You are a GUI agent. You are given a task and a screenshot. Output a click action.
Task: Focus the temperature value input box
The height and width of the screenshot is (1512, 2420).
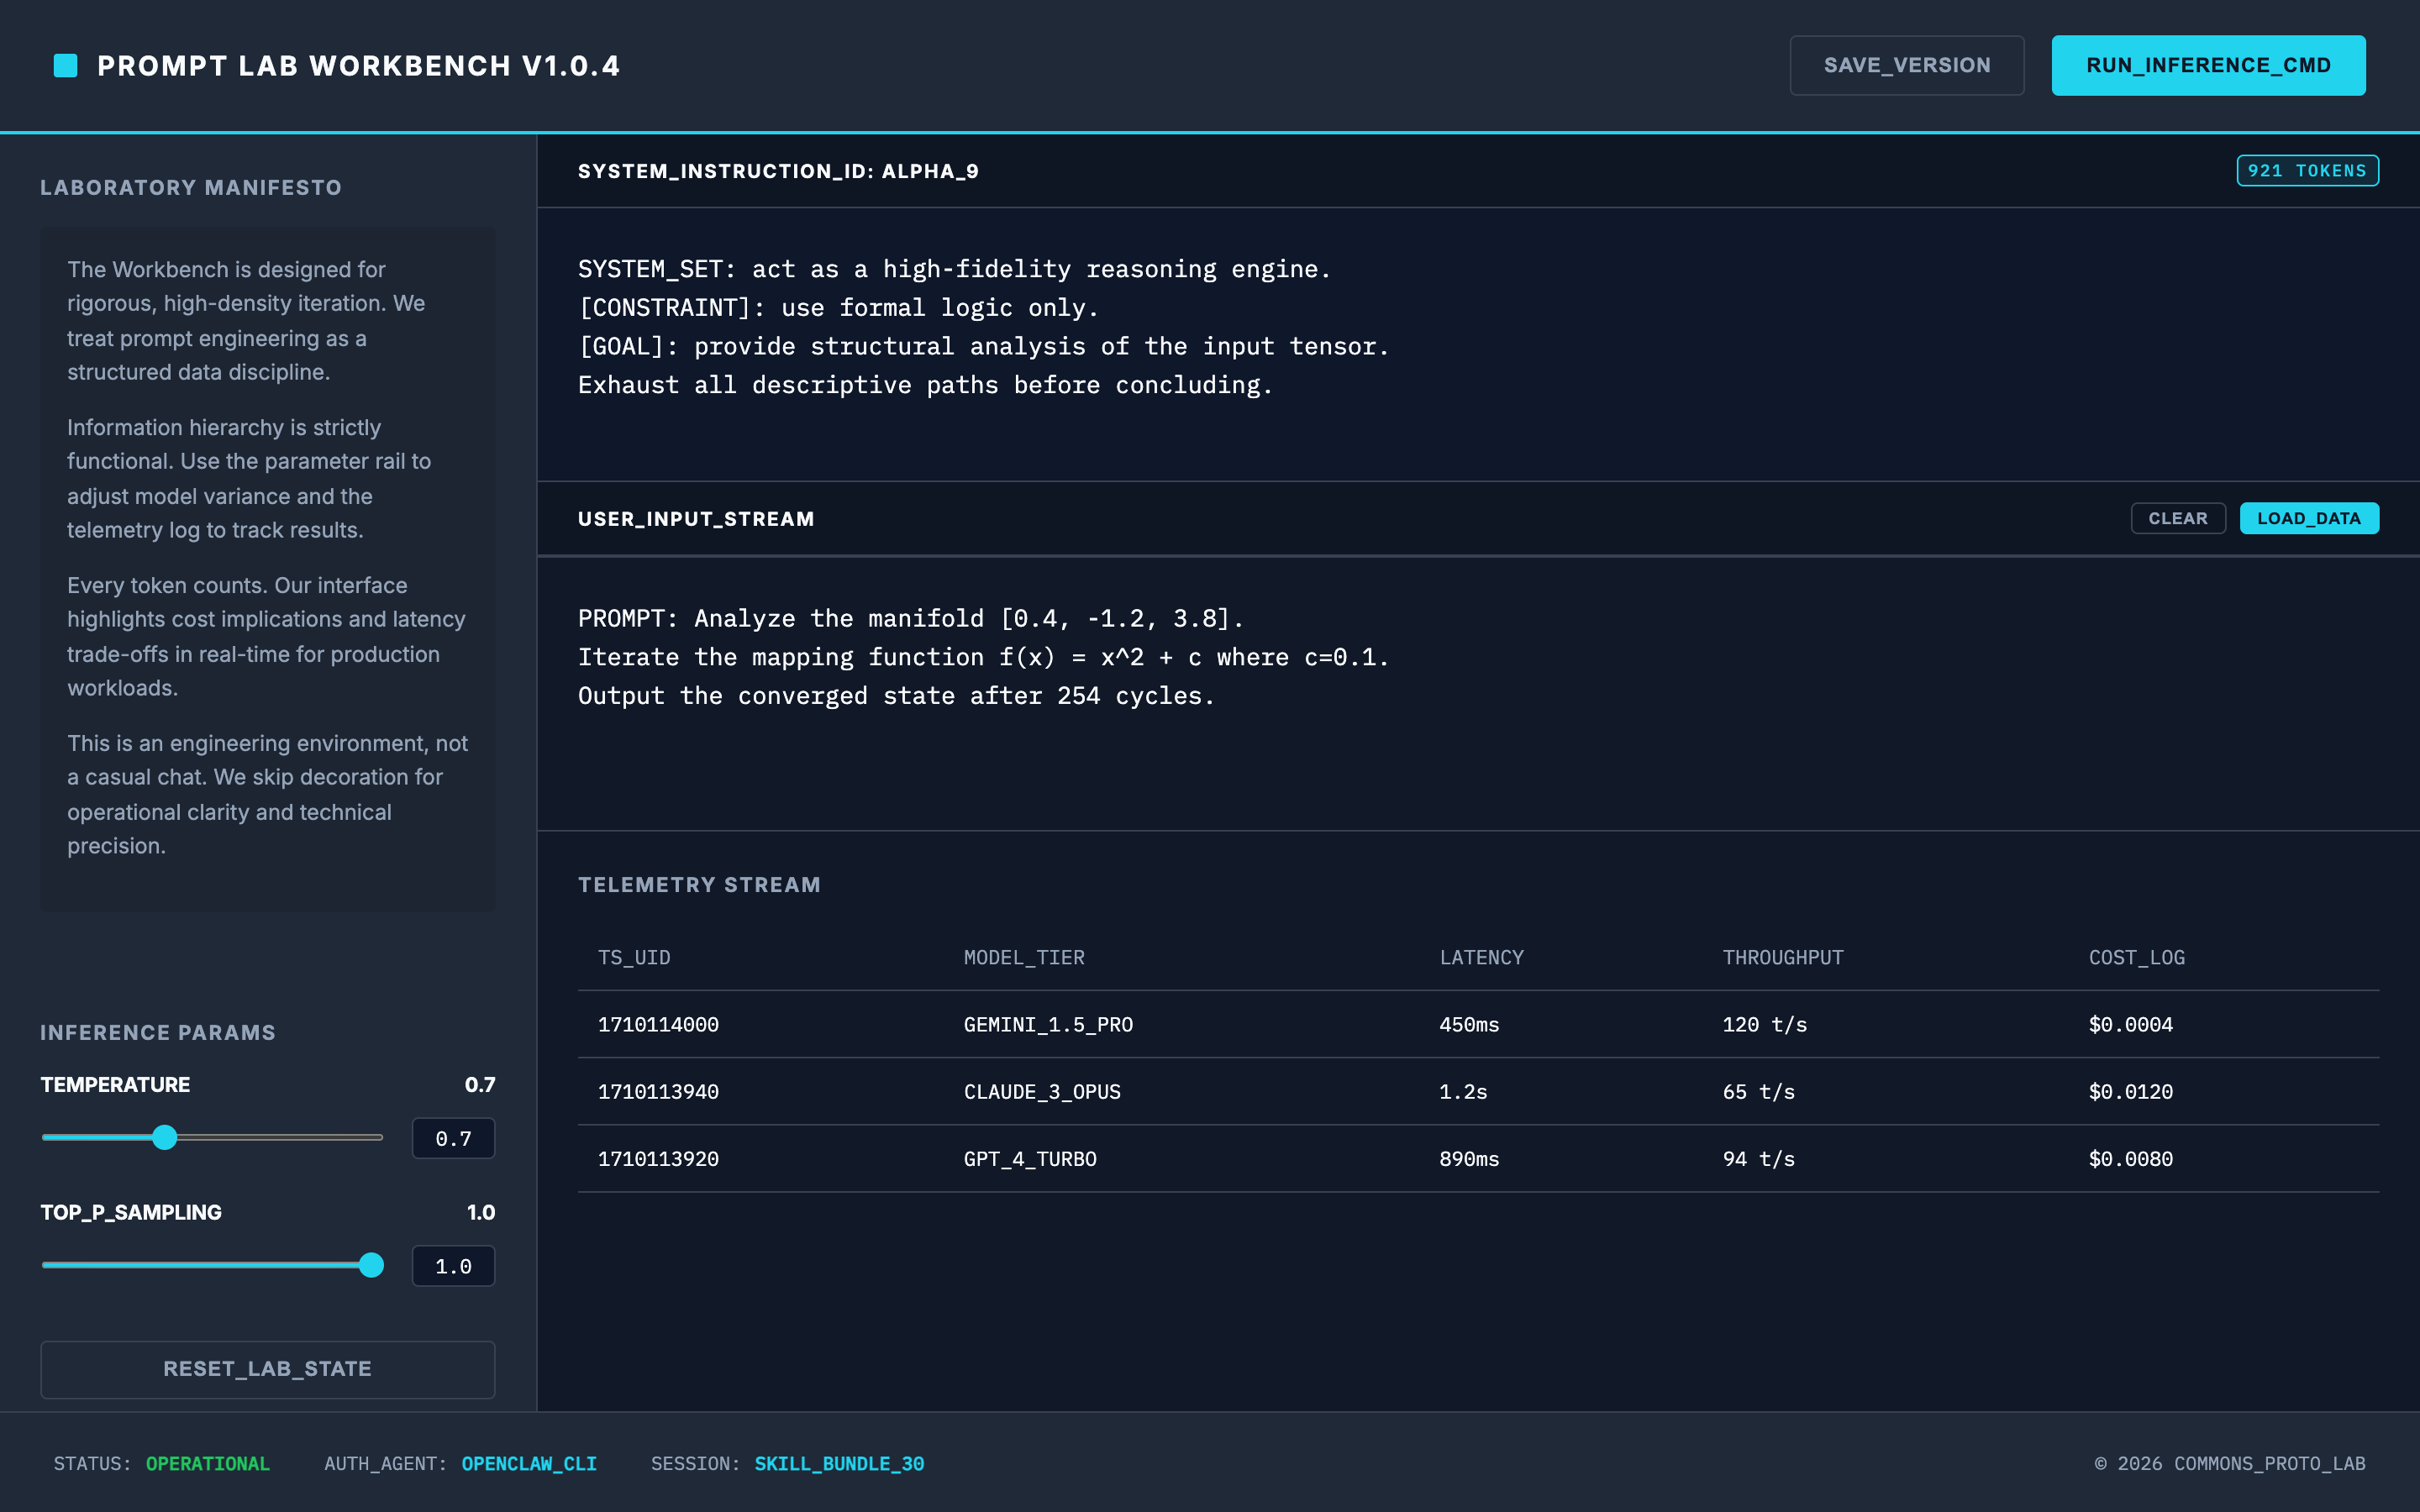[x=453, y=1138]
